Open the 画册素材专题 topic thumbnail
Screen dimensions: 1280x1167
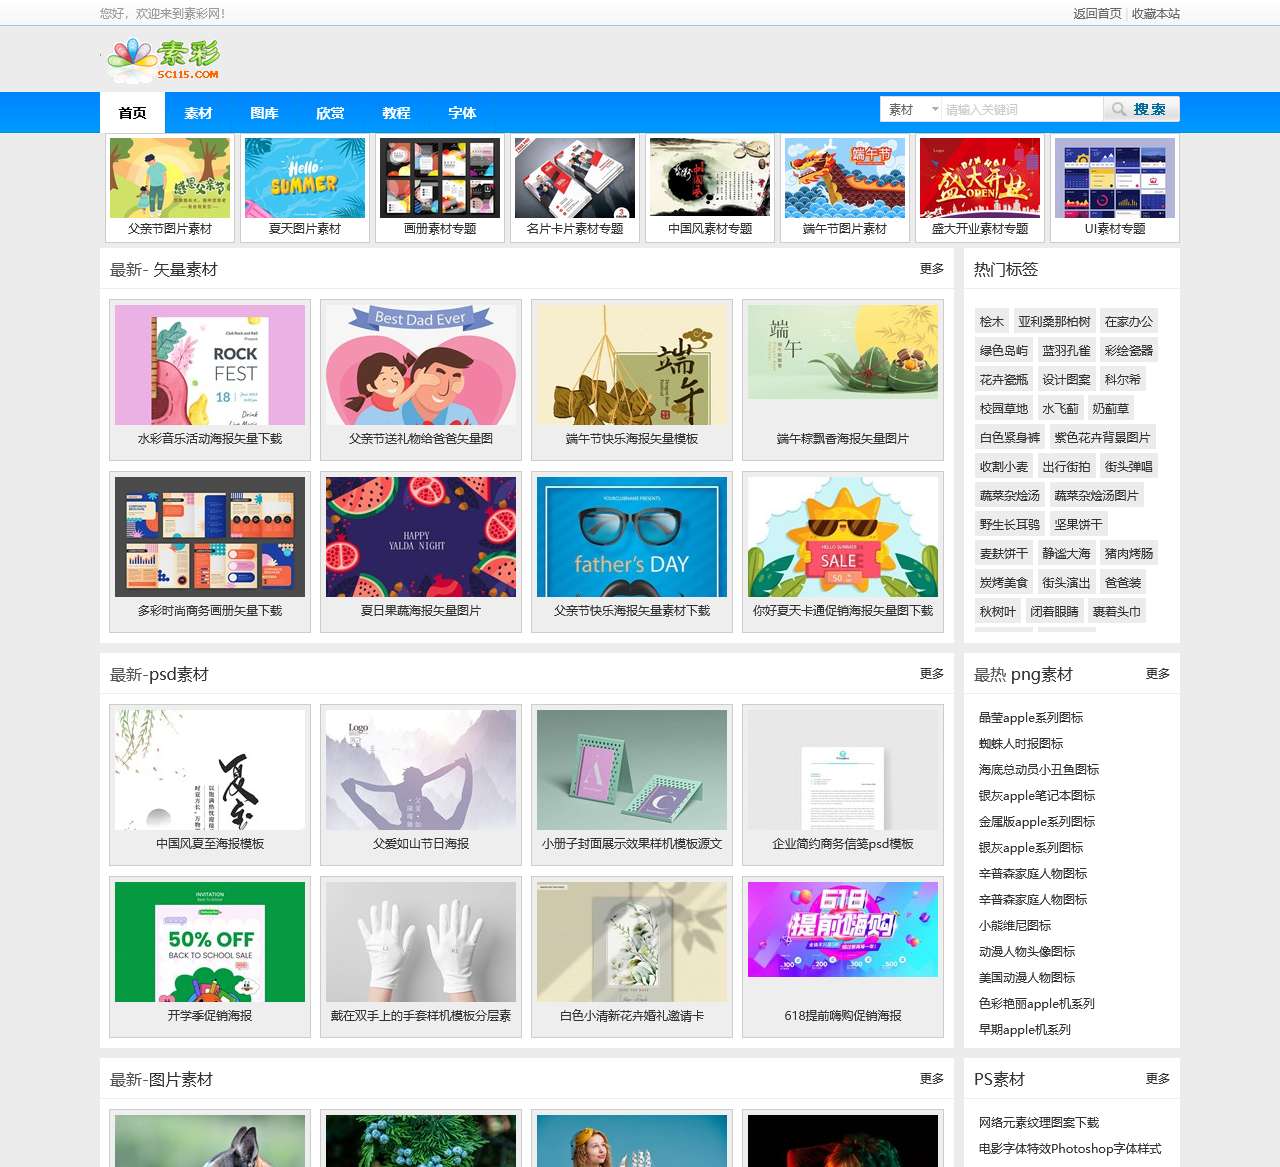pos(440,178)
